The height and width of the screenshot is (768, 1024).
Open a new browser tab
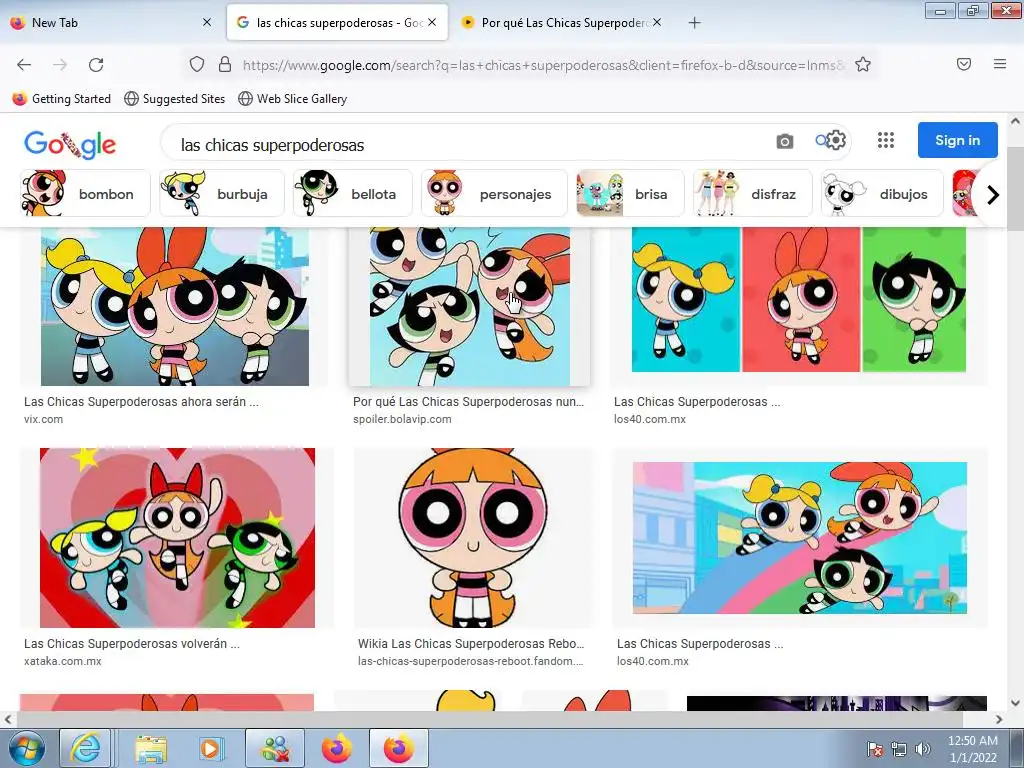[x=694, y=23]
